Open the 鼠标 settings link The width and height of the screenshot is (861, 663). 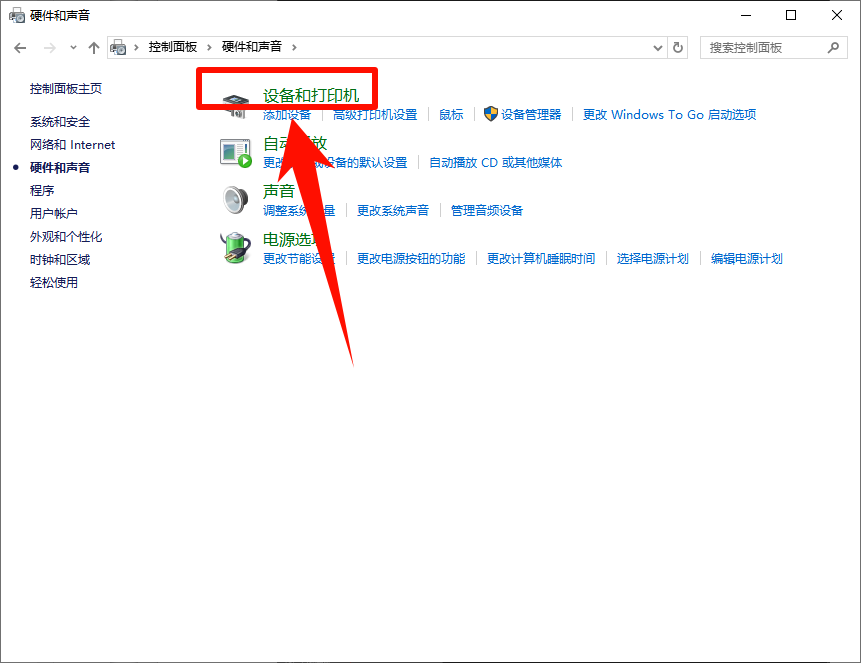click(x=450, y=114)
